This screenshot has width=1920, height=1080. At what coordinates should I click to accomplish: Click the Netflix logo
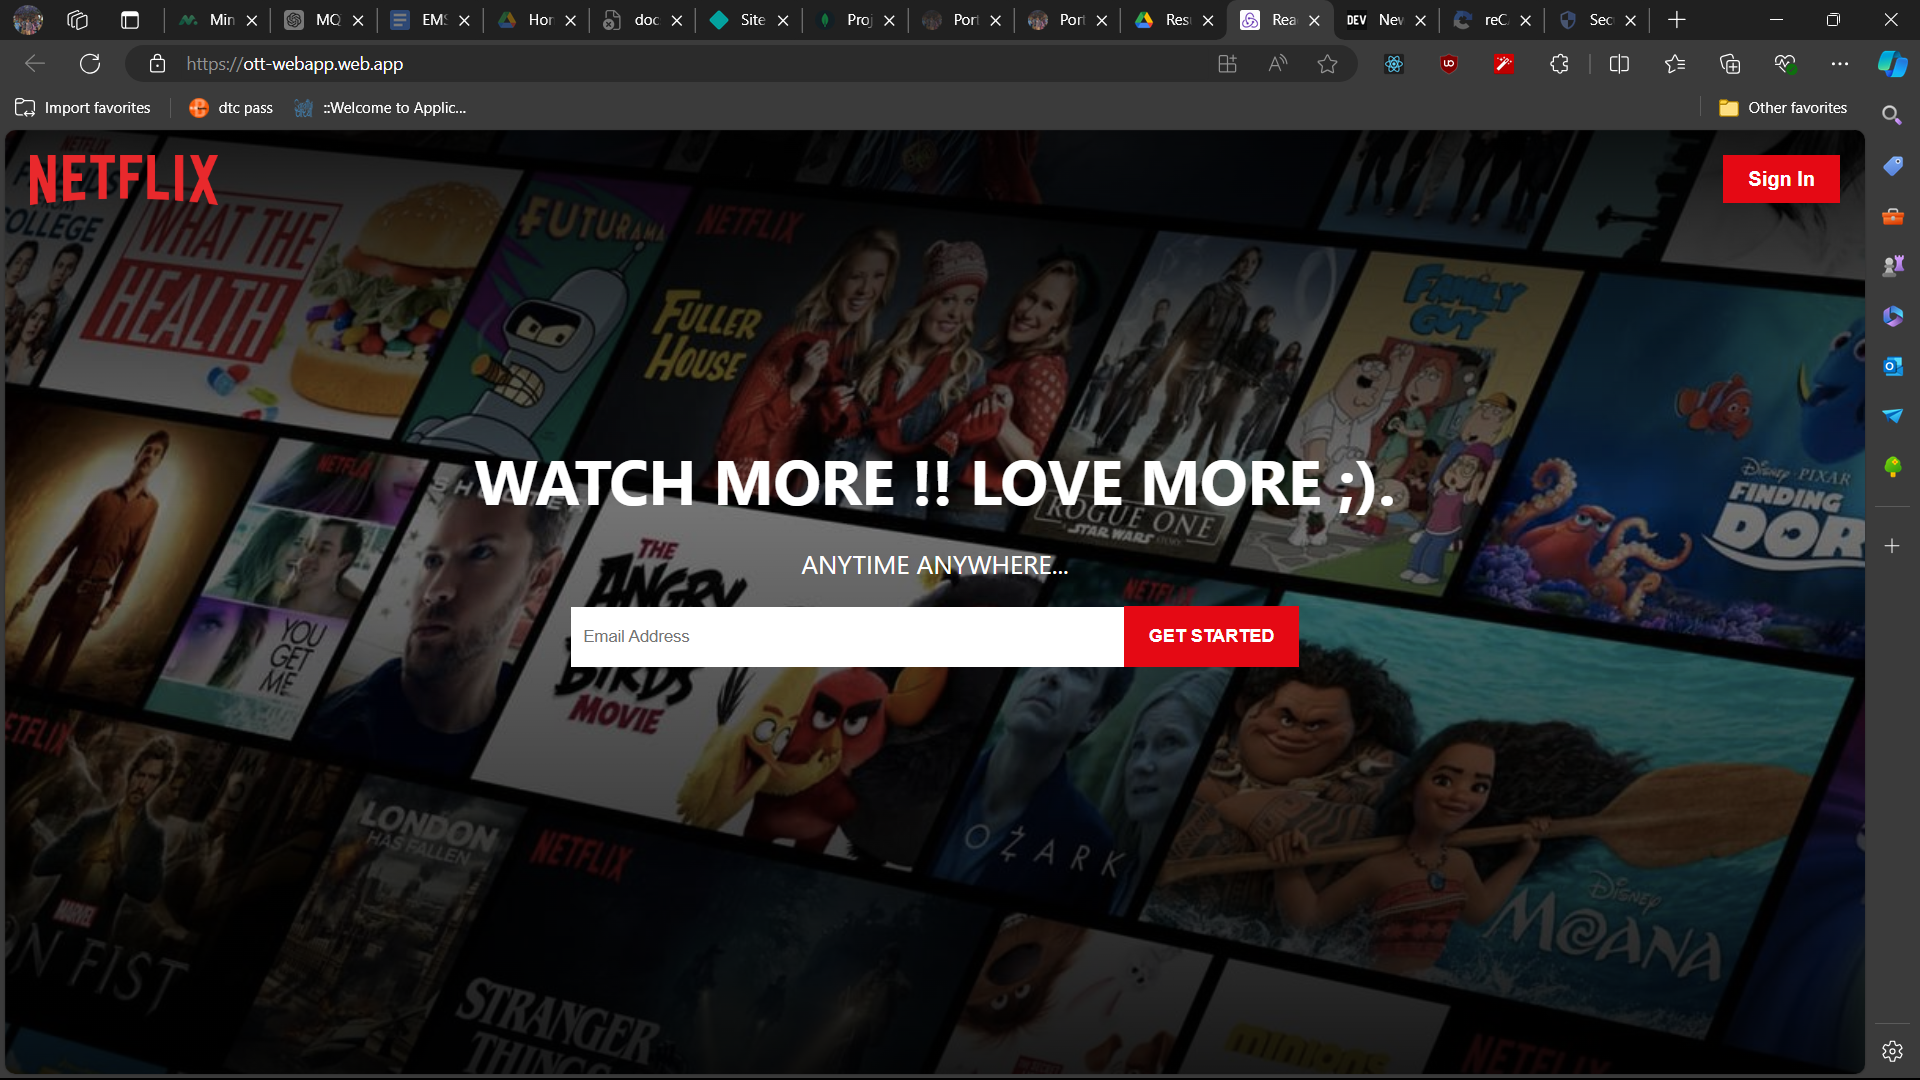click(123, 179)
